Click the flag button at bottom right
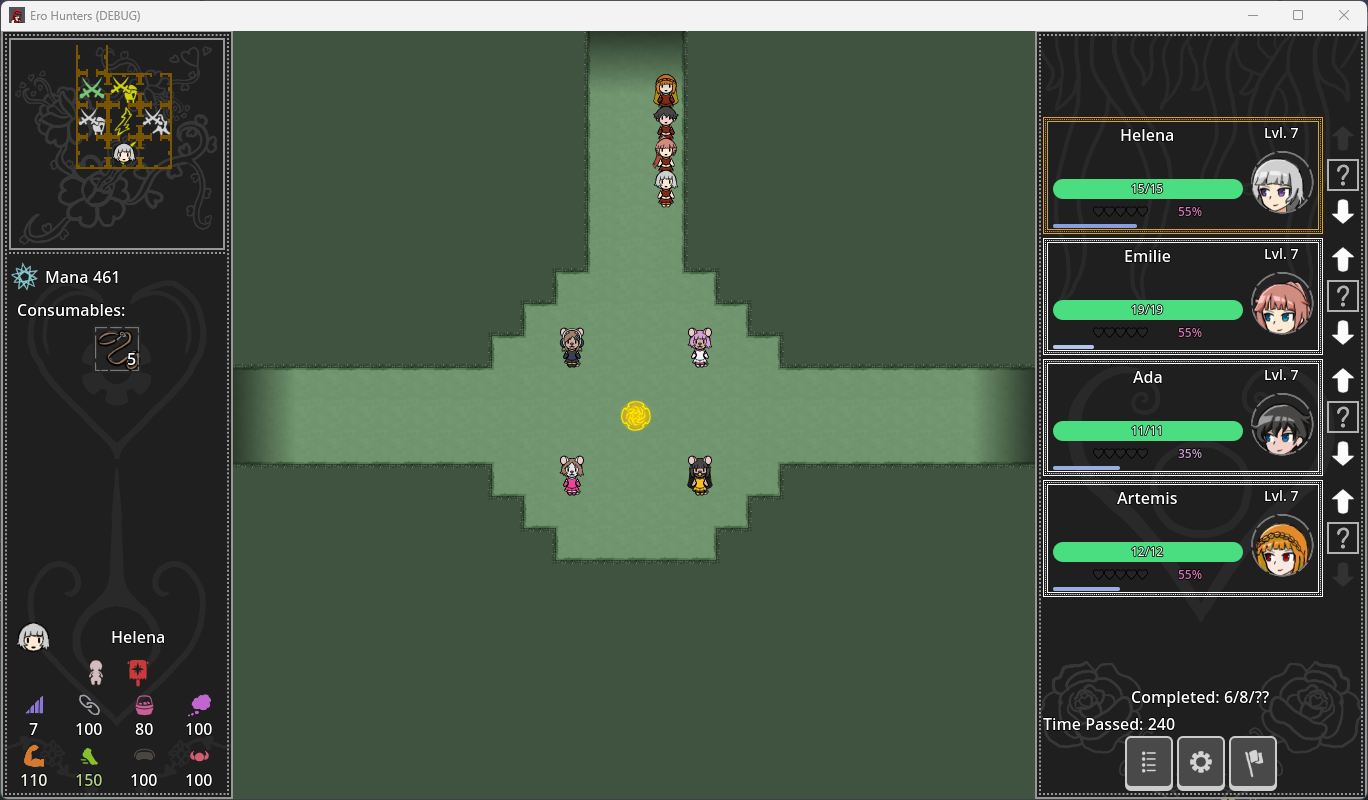The height and width of the screenshot is (800, 1368). pos(1253,762)
